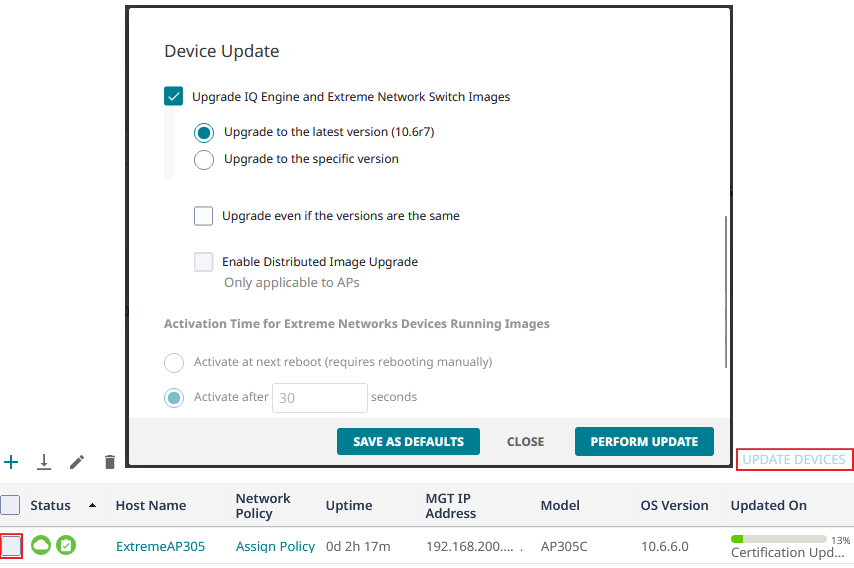Uncheck Upgrade IQ Engine and Switch Images
This screenshot has height=568, width=854.
click(174, 96)
